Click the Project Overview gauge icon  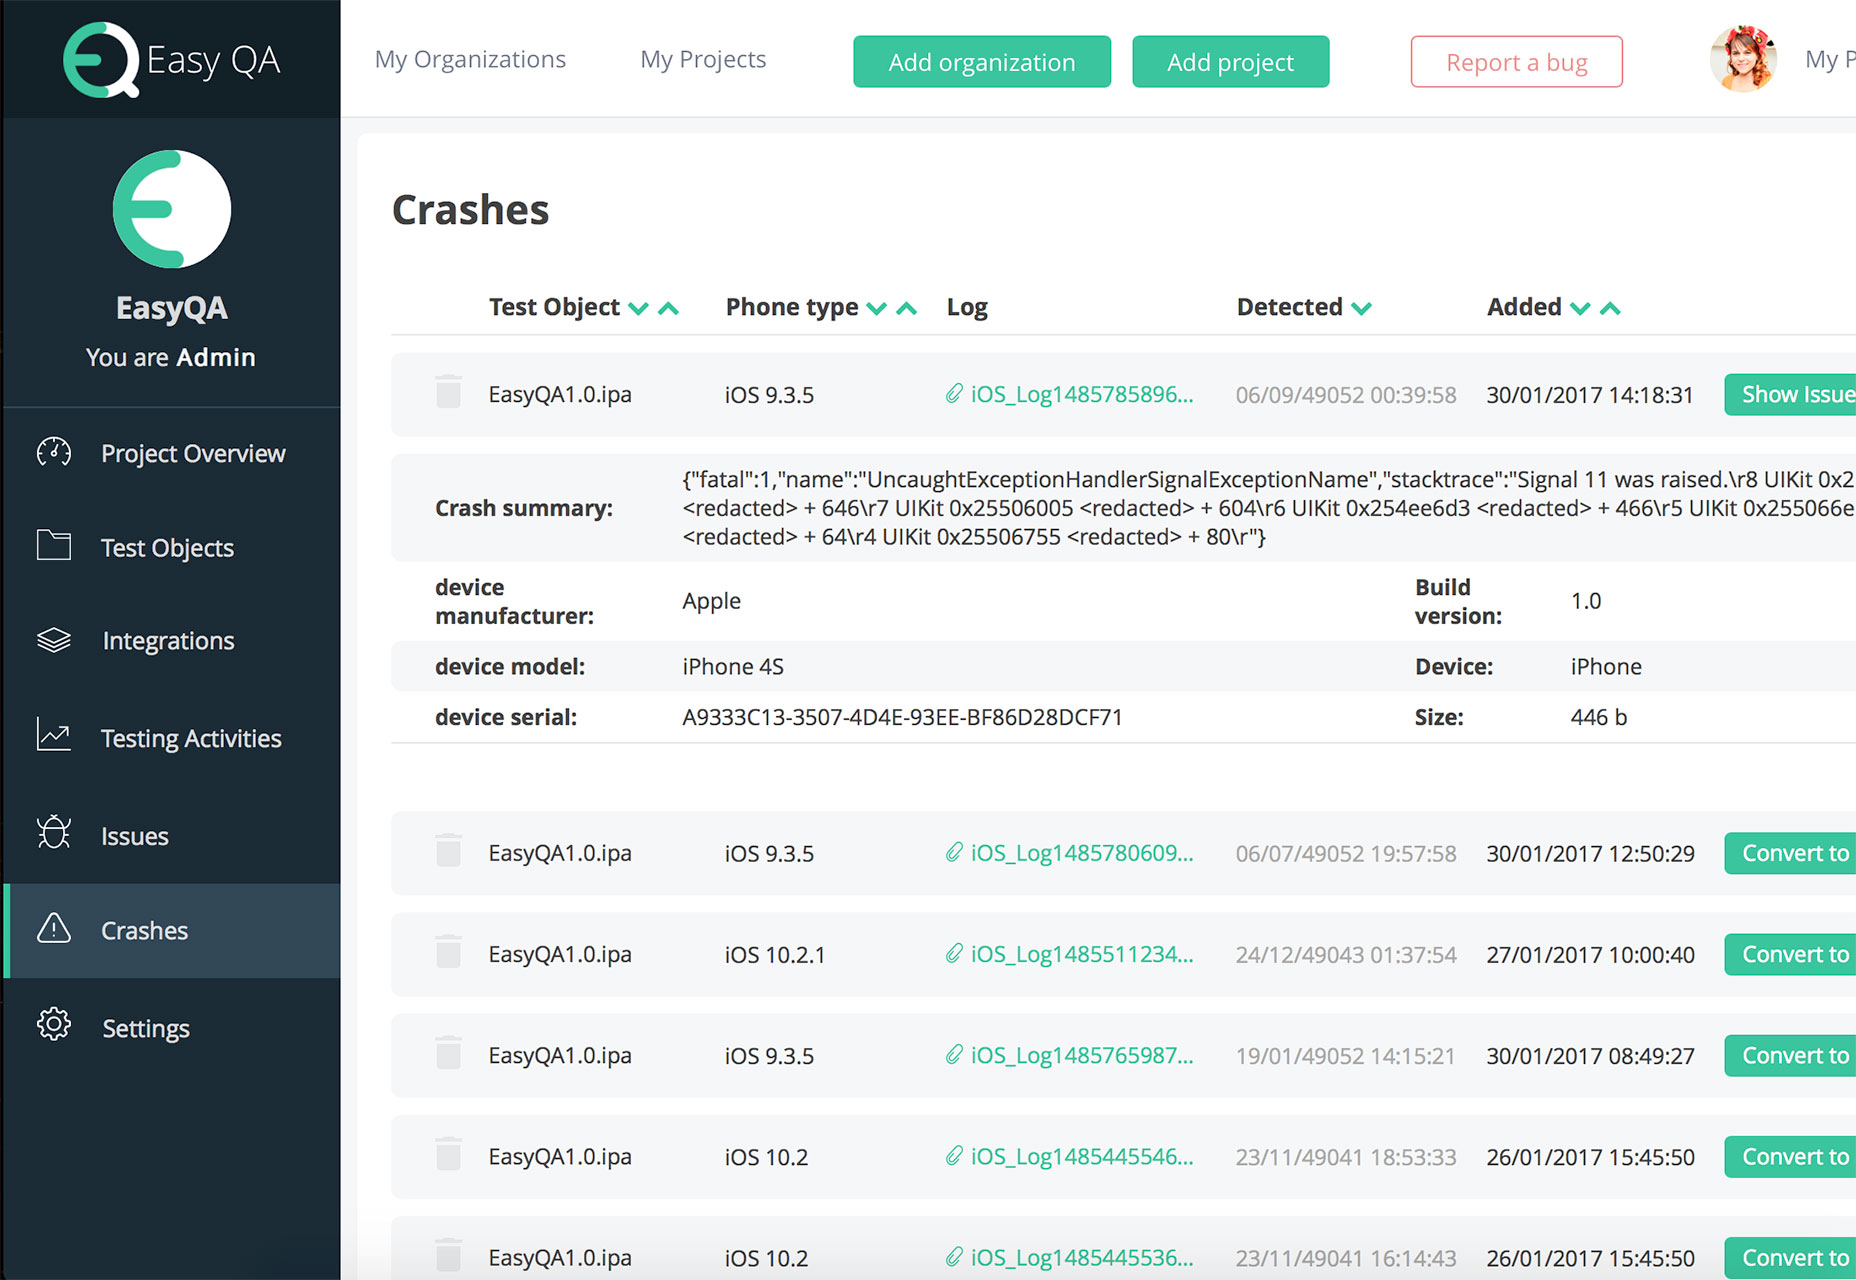(54, 453)
